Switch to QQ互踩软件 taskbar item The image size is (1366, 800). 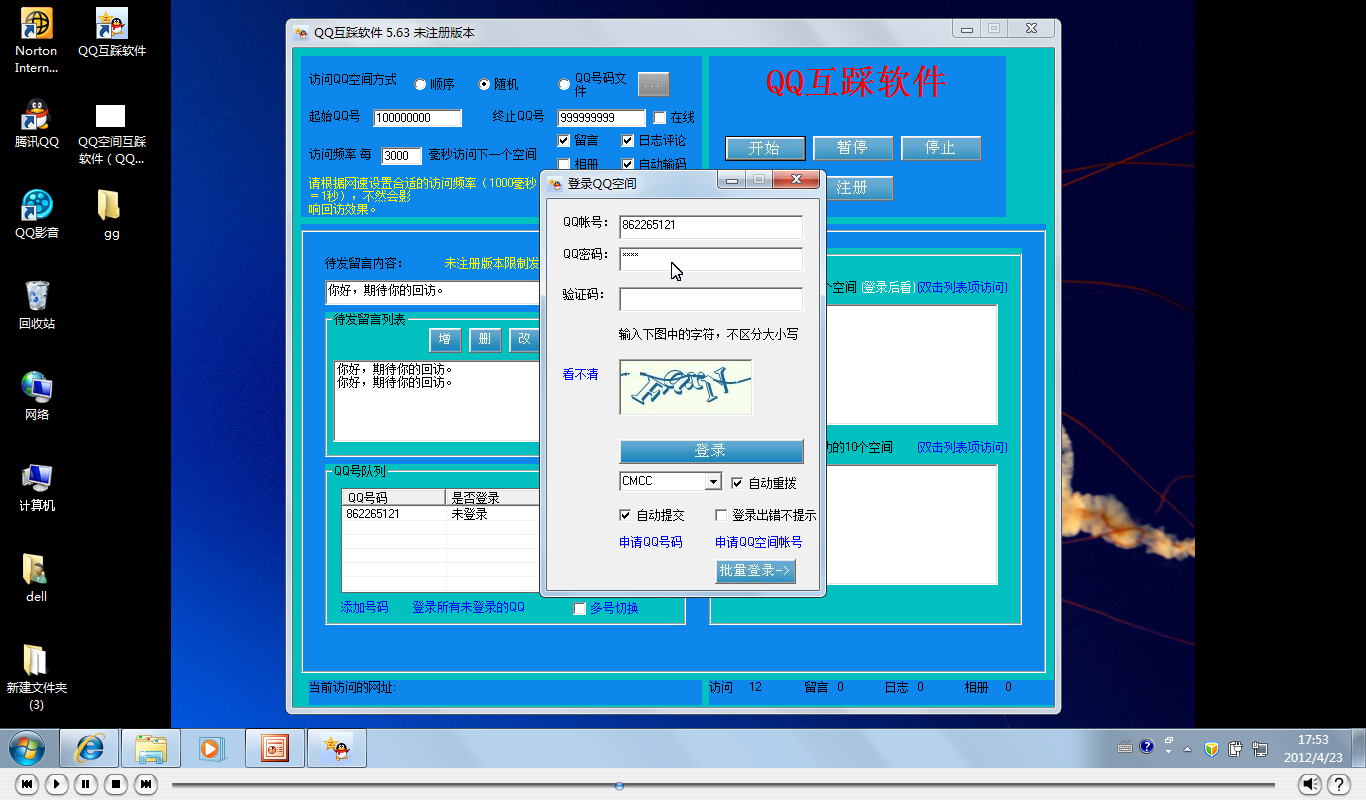[336, 748]
